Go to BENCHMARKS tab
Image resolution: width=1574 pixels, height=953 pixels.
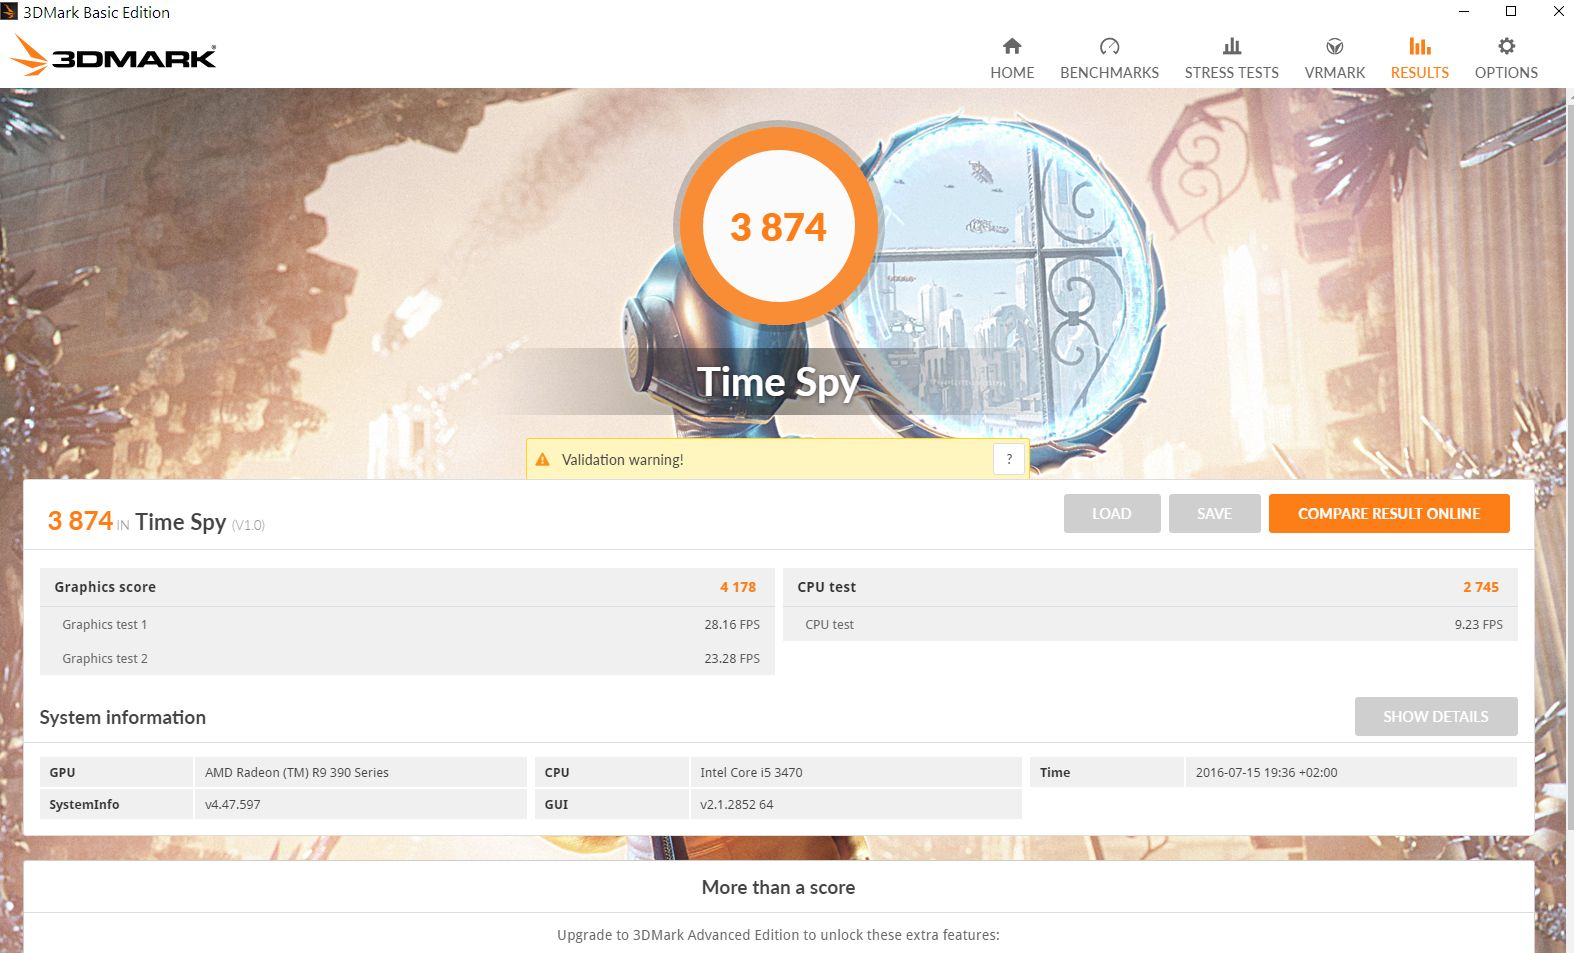coord(1109,59)
